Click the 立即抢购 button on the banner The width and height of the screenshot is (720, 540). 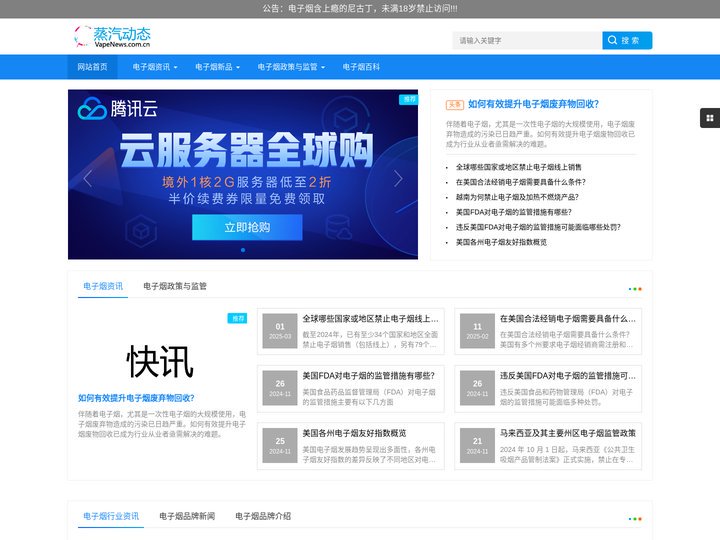click(247, 227)
